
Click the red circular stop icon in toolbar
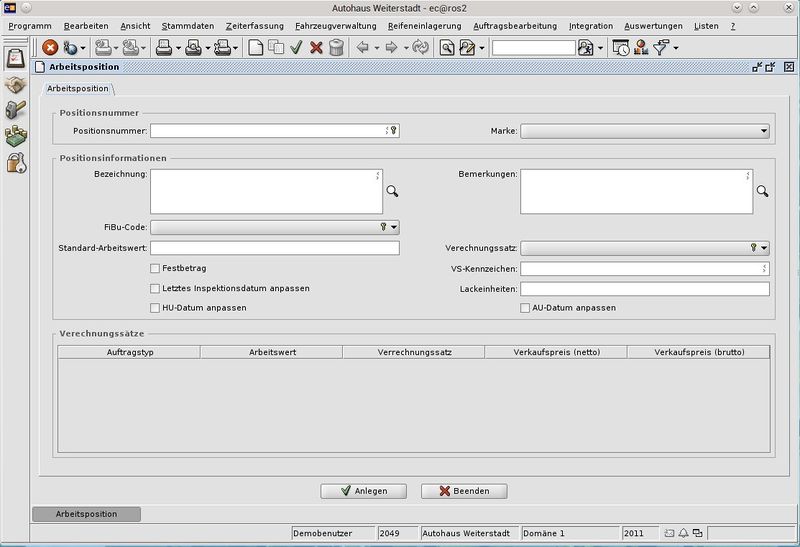(x=50, y=47)
